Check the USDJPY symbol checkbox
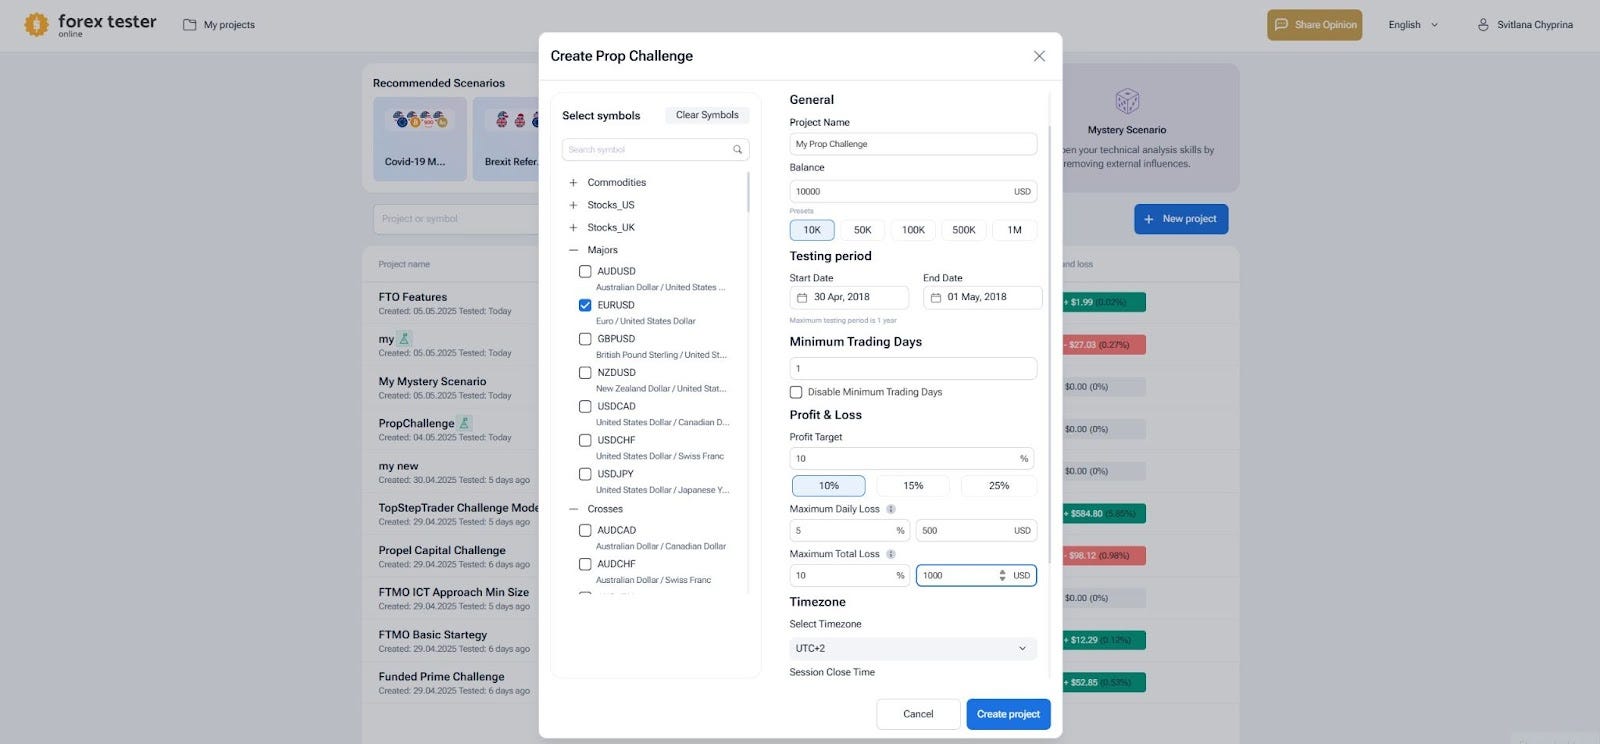Screen dimensions: 1600x744 pyautogui.click(x=585, y=475)
